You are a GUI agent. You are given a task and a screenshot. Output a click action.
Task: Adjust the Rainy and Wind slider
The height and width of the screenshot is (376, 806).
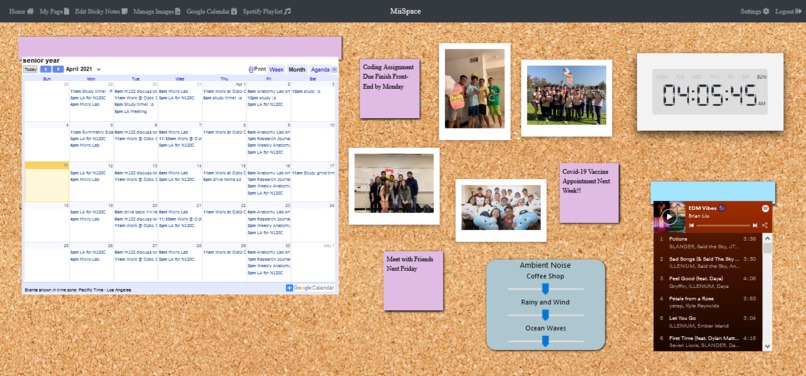click(x=545, y=315)
